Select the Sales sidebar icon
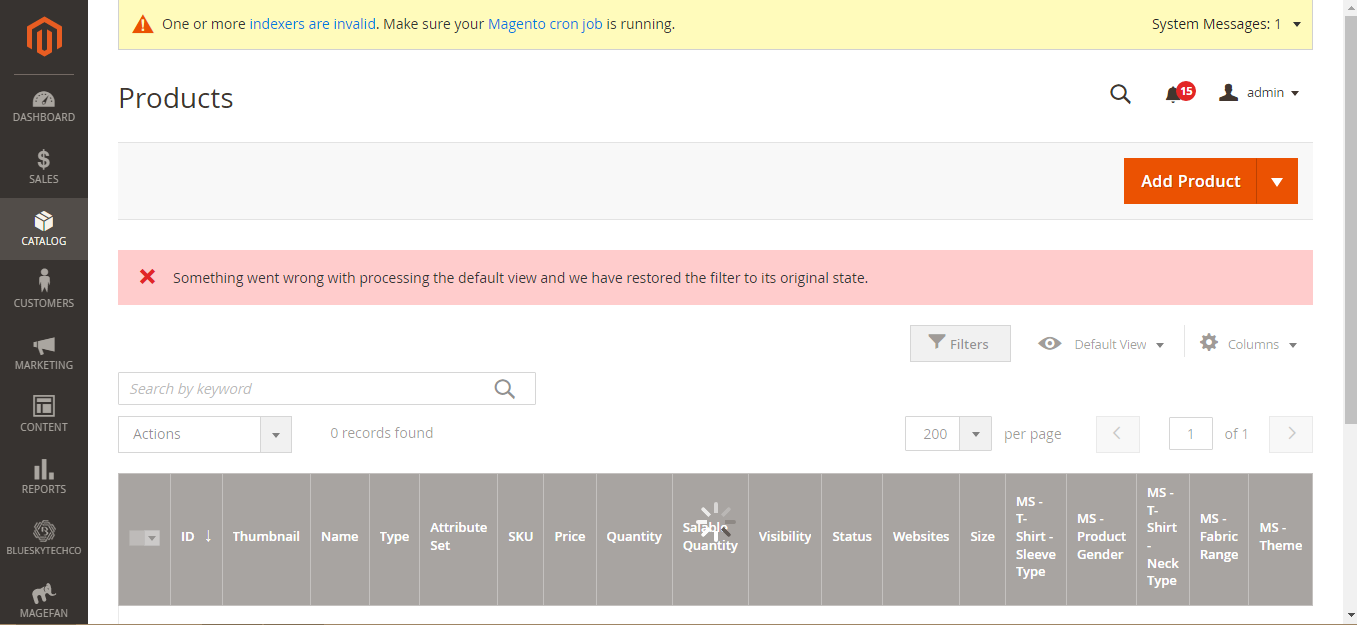Screen dimensions: 1357x625 point(44,167)
